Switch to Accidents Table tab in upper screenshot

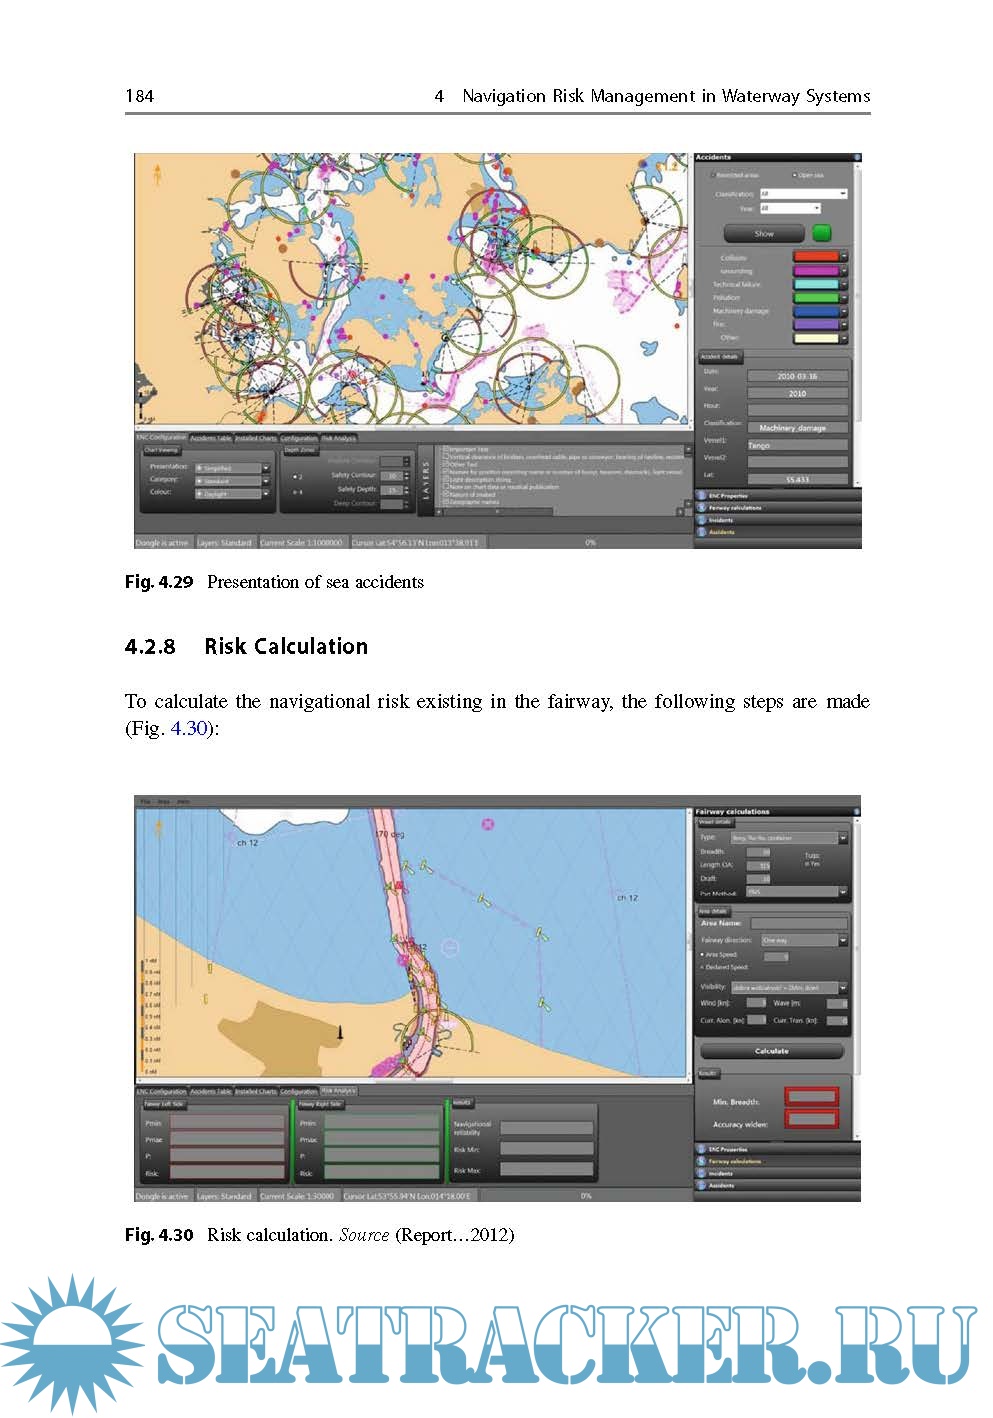210,438
